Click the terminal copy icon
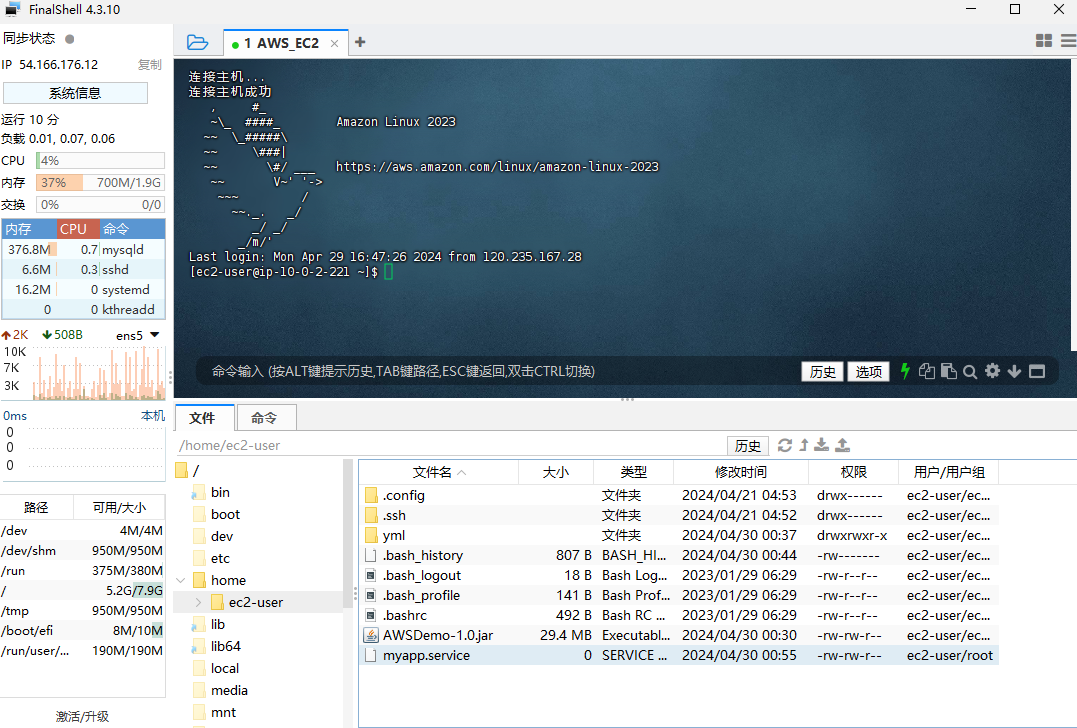 click(x=927, y=371)
